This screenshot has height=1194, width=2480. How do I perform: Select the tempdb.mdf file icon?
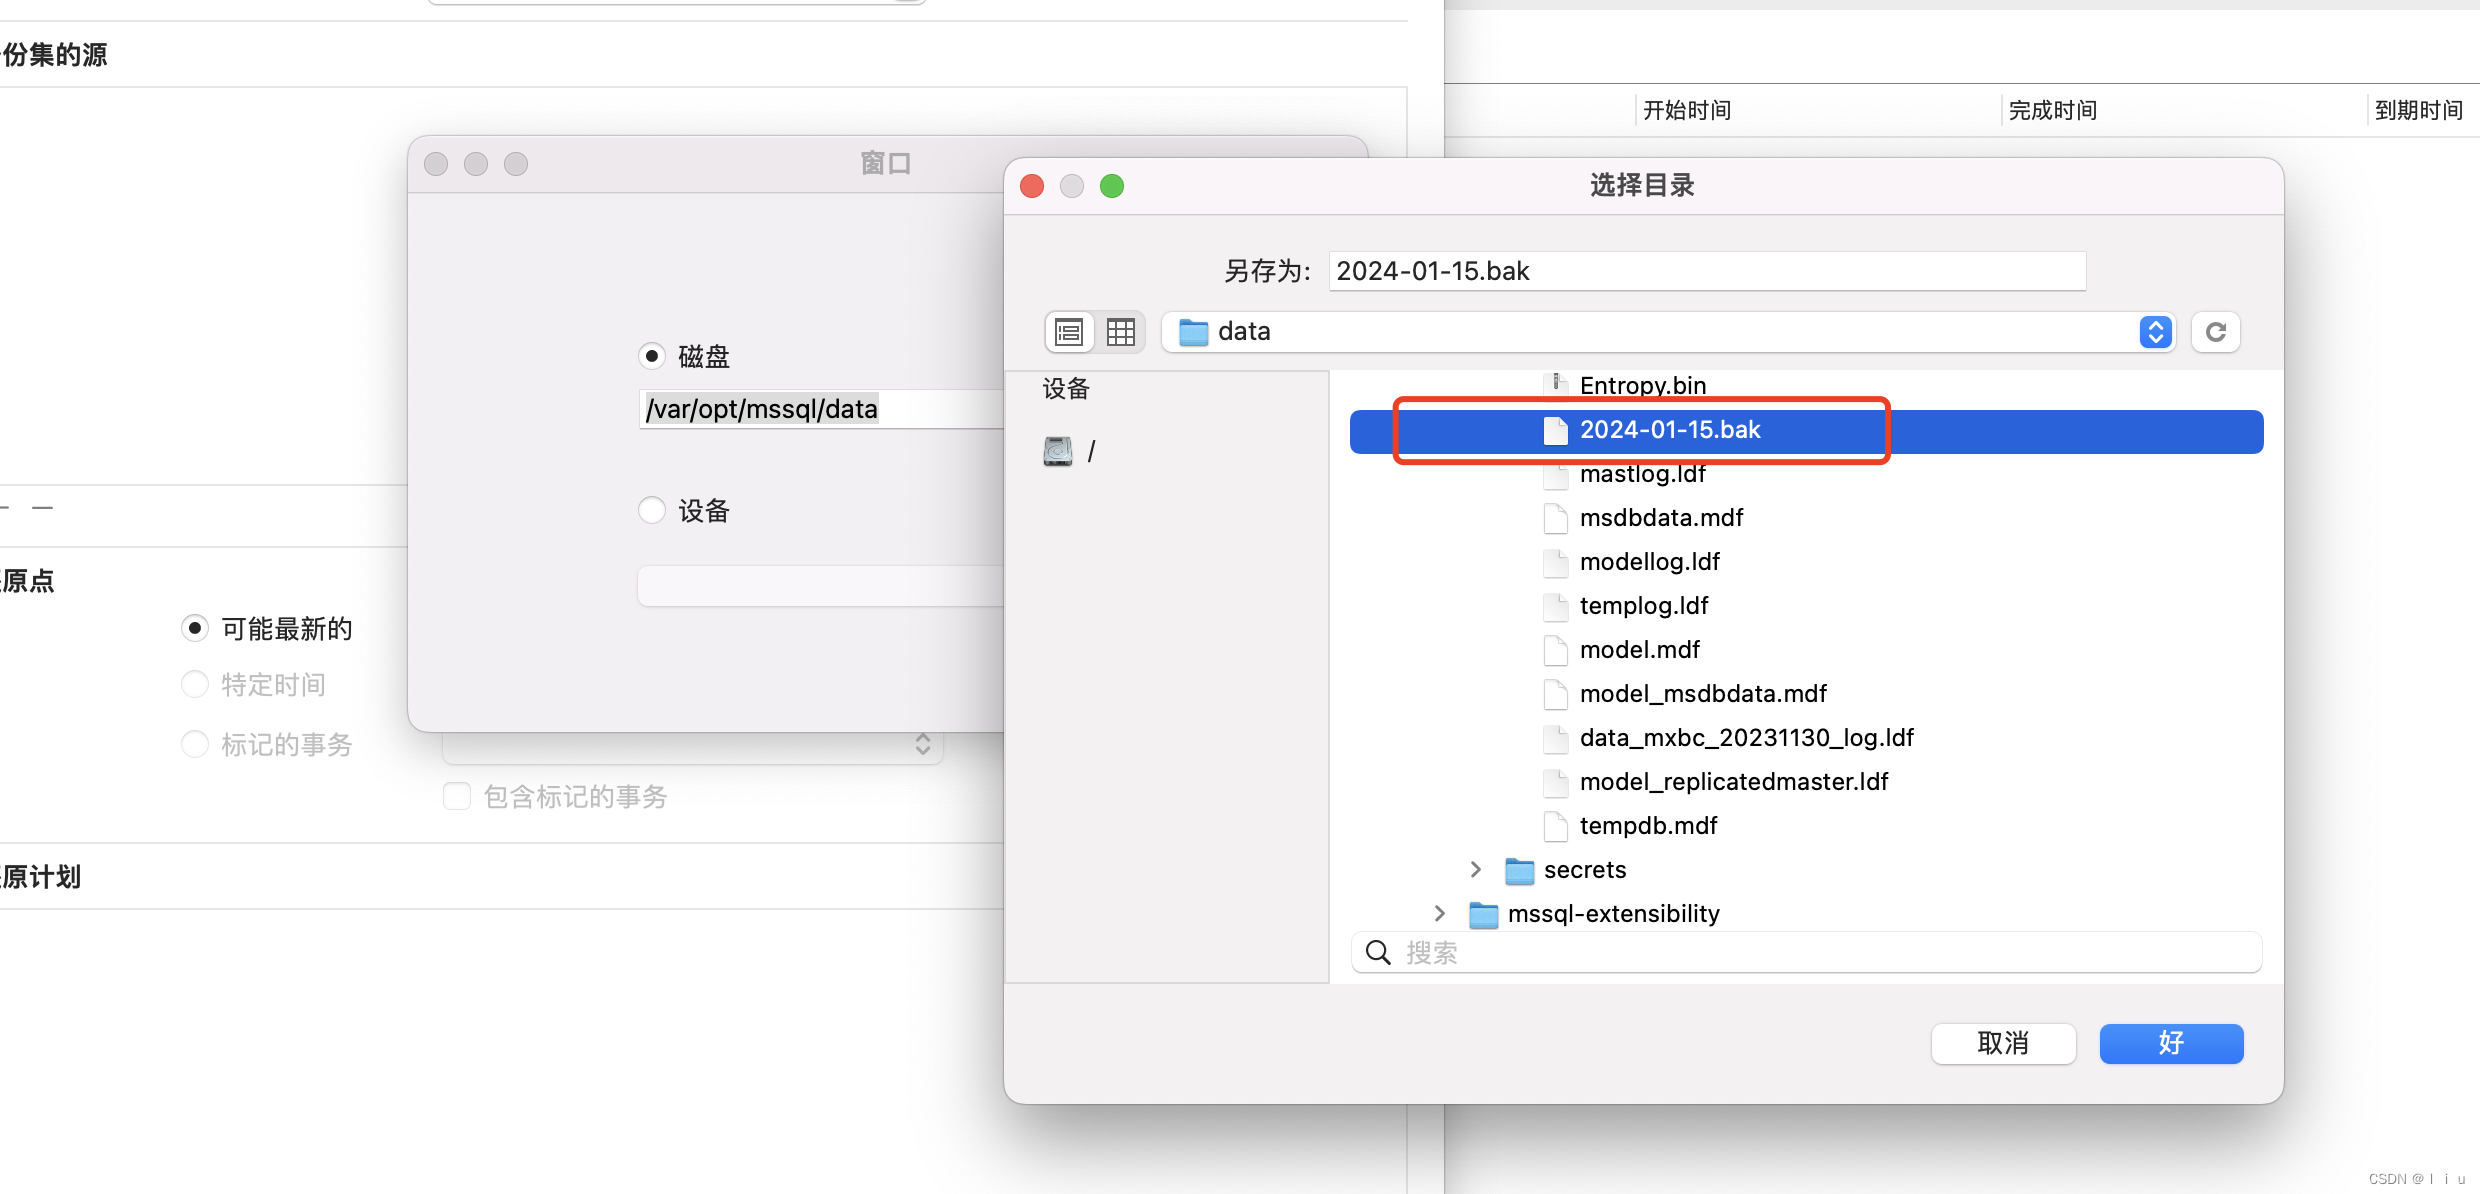[x=1556, y=826]
